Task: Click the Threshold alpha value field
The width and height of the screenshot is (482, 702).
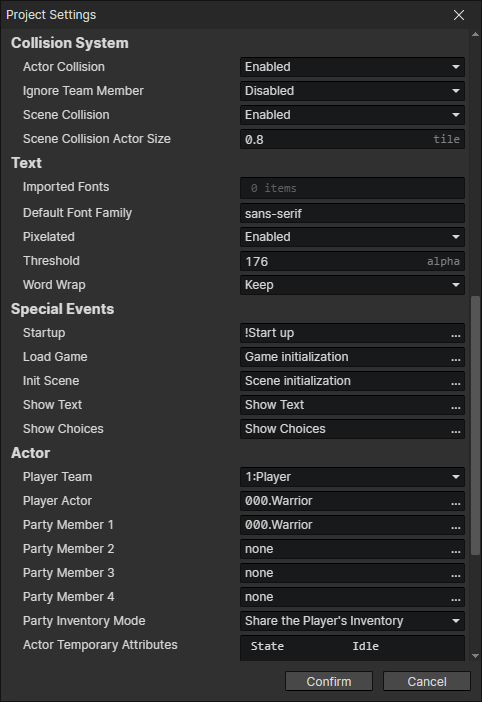Action: [x=352, y=261]
